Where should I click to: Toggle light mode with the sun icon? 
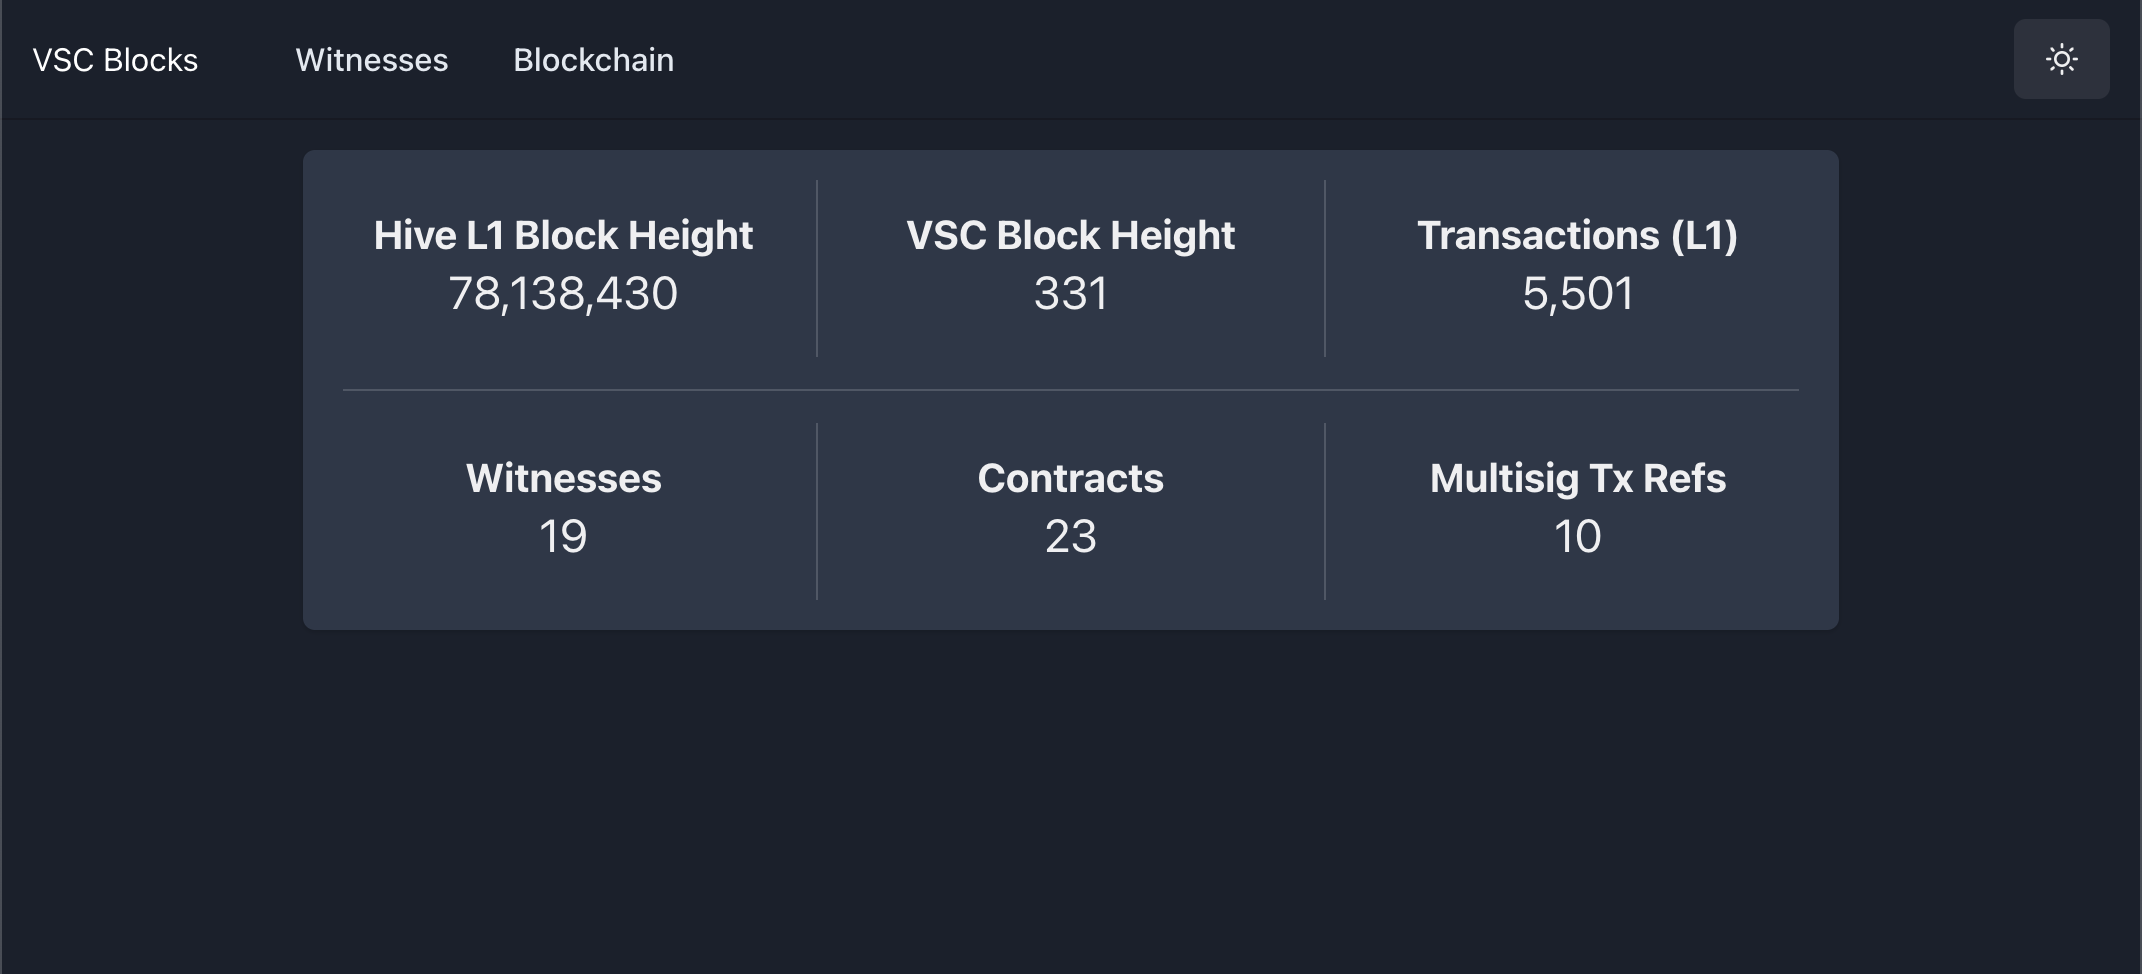coord(2061,59)
